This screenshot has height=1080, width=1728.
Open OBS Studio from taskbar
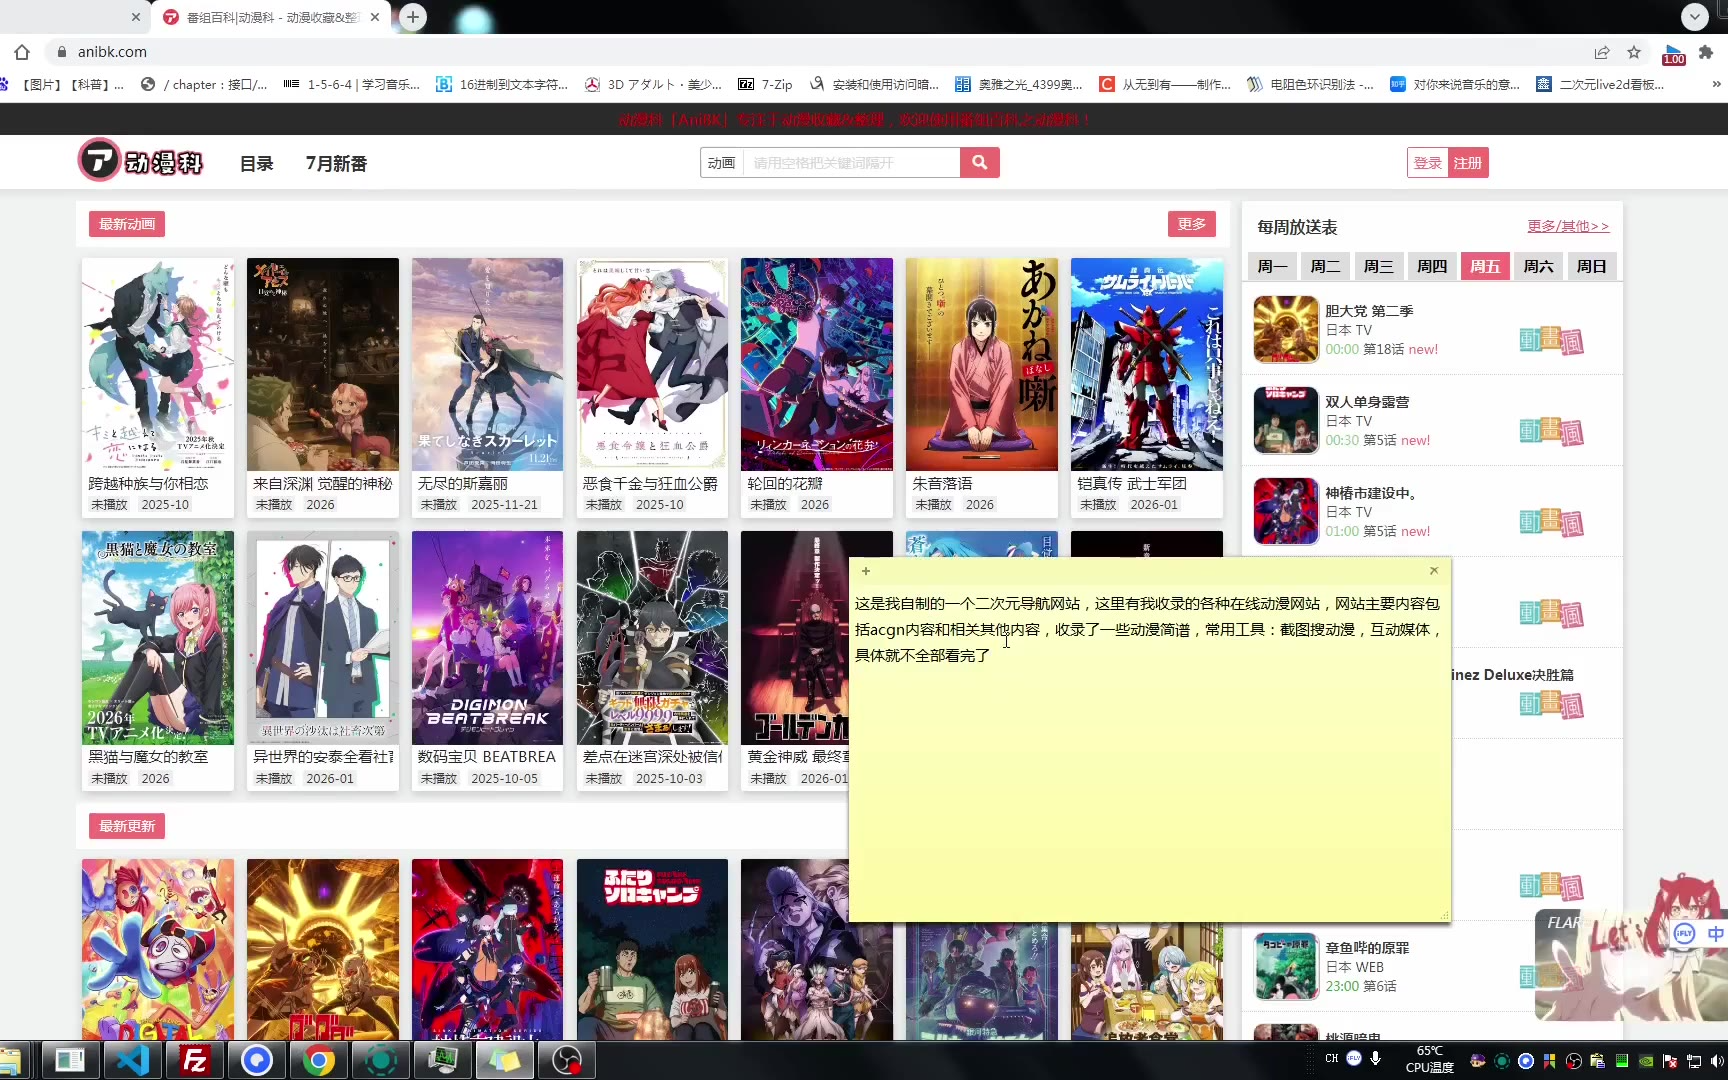[567, 1060]
